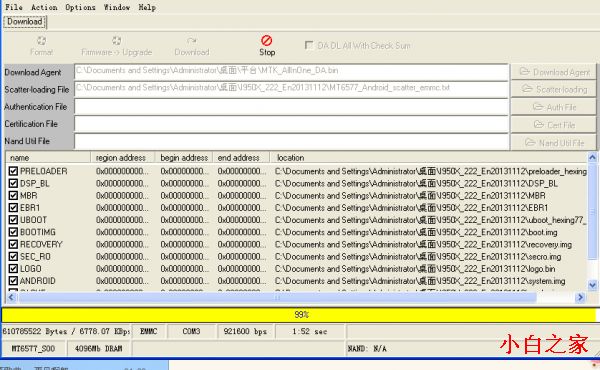Click the EMMC status bar cell
This screenshot has width=600, height=370.
148,331
